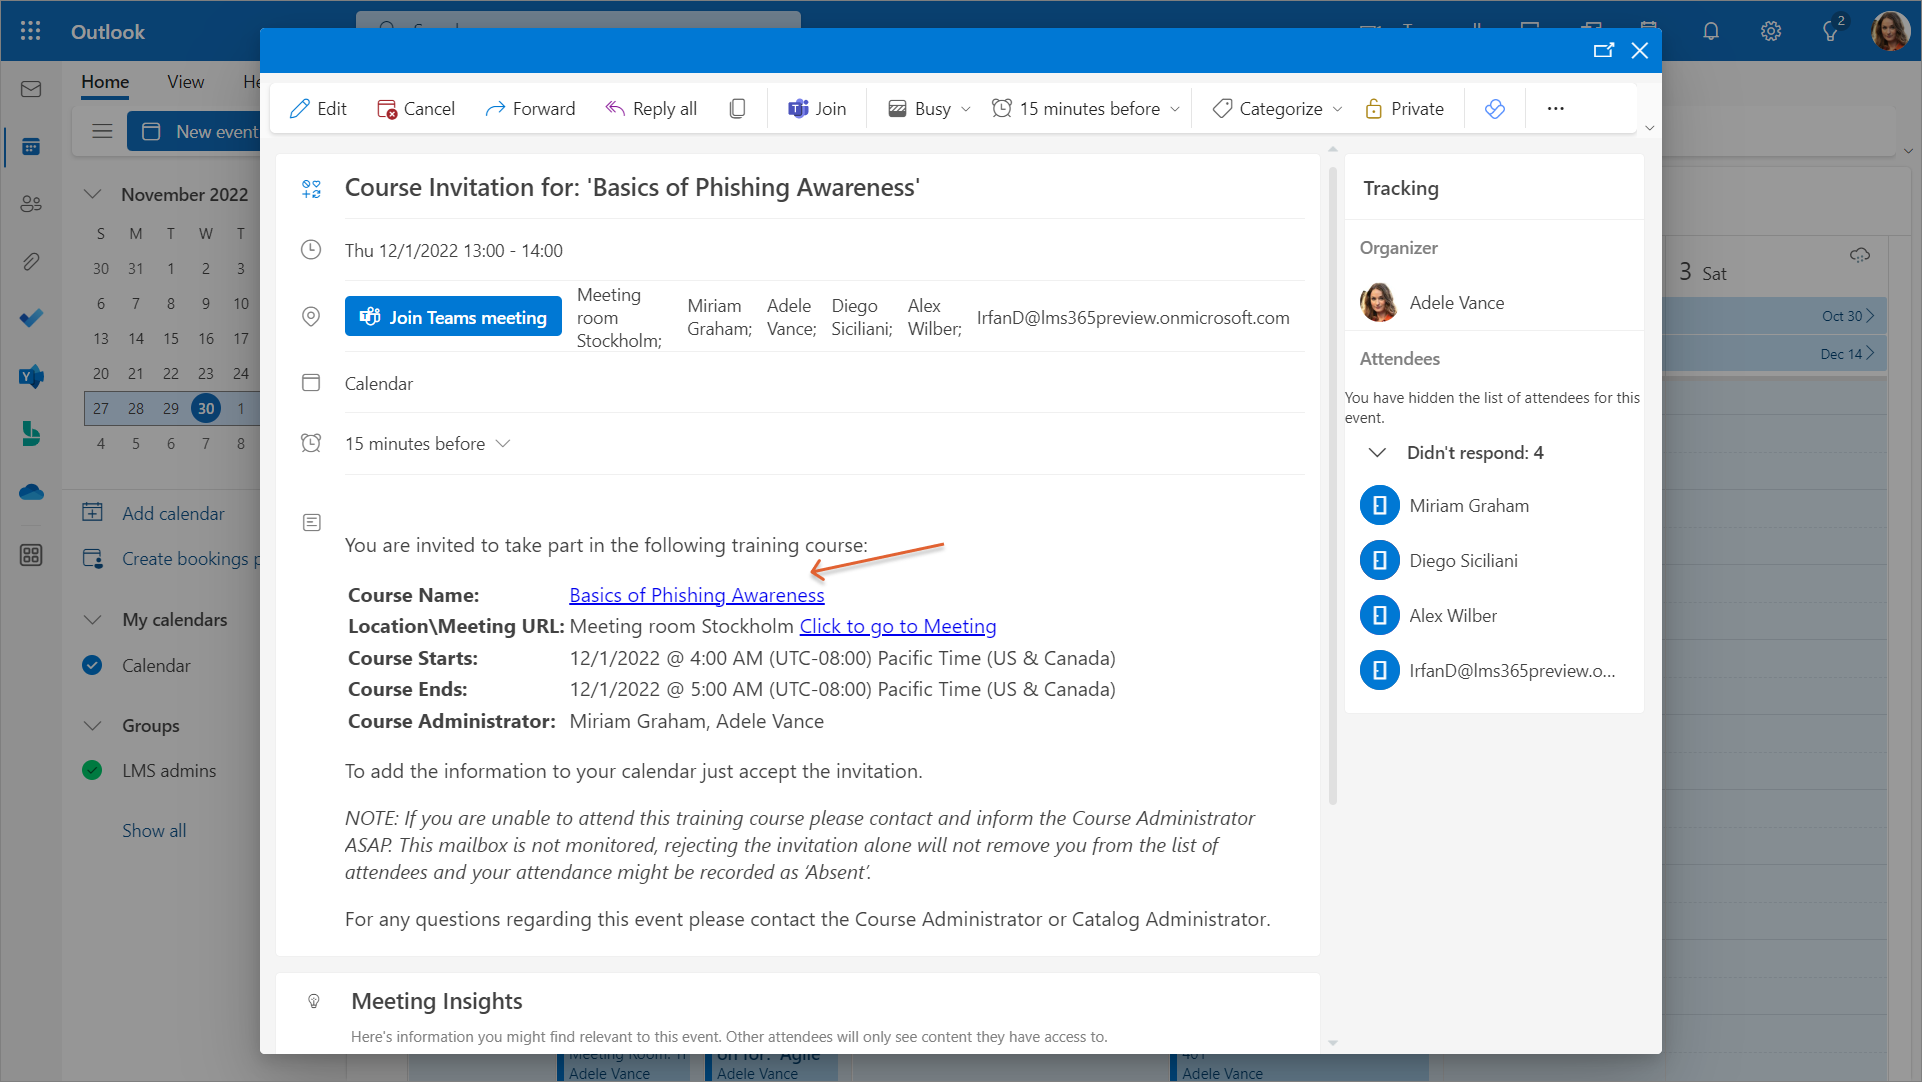
Task: Toggle the Calendar checkbox under My calendars
Action: [x=92, y=666]
